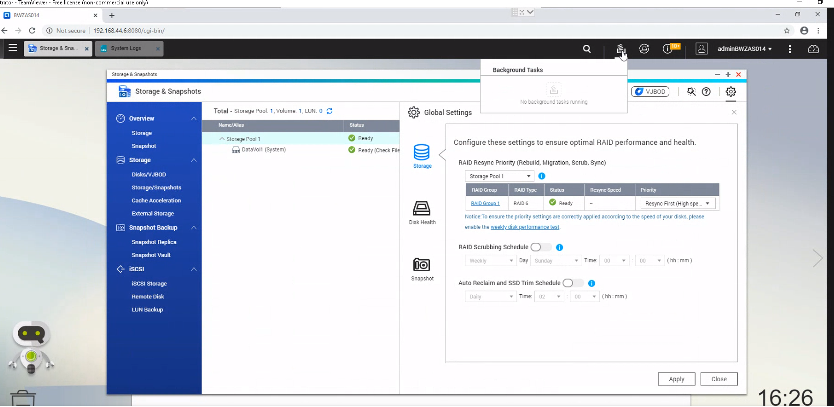Click the Apply button
Screen dimensions: 834x407
pyautogui.click(x=677, y=379)
